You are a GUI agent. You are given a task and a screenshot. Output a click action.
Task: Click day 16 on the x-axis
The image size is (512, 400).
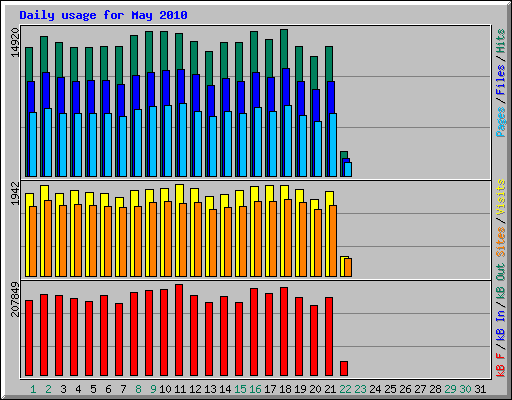pyautogui.click(x=255, y=389)
